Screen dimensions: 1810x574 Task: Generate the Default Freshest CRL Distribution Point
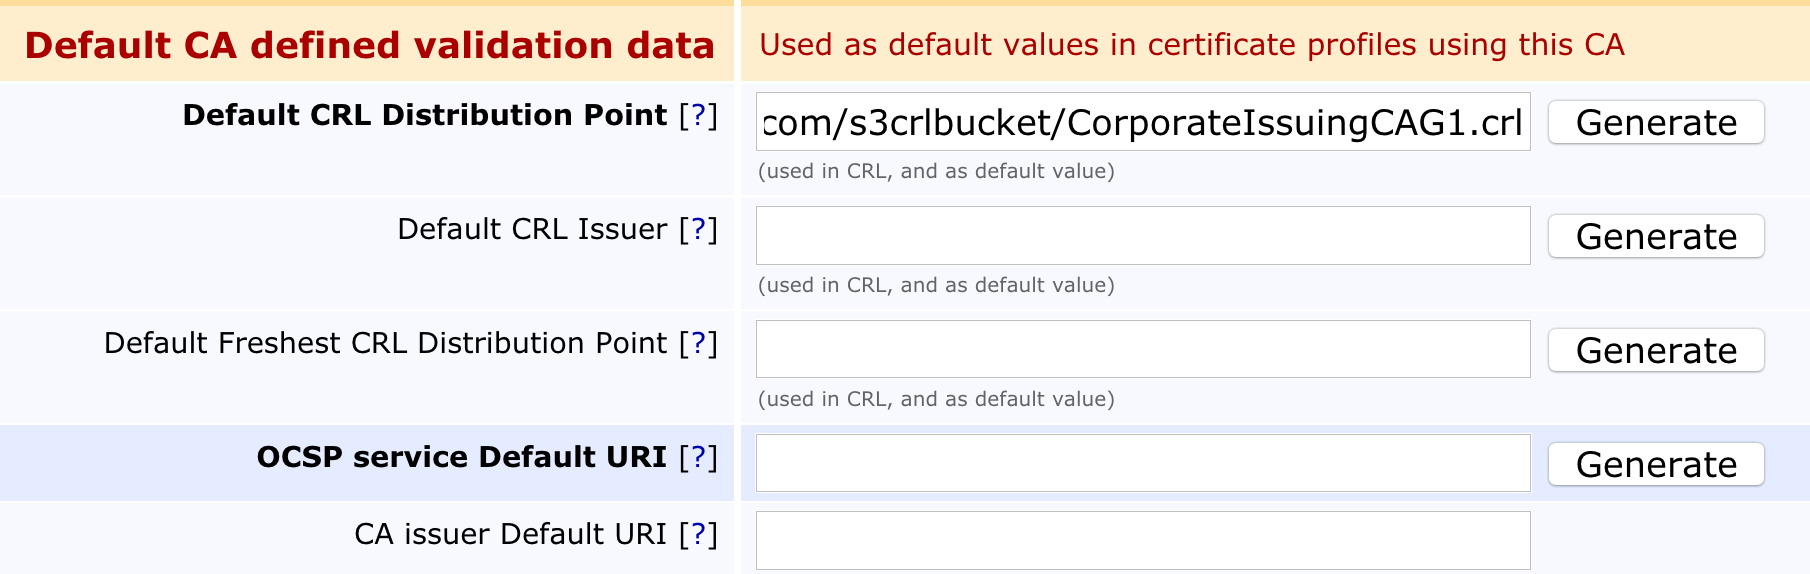(x=1655, y=351)
